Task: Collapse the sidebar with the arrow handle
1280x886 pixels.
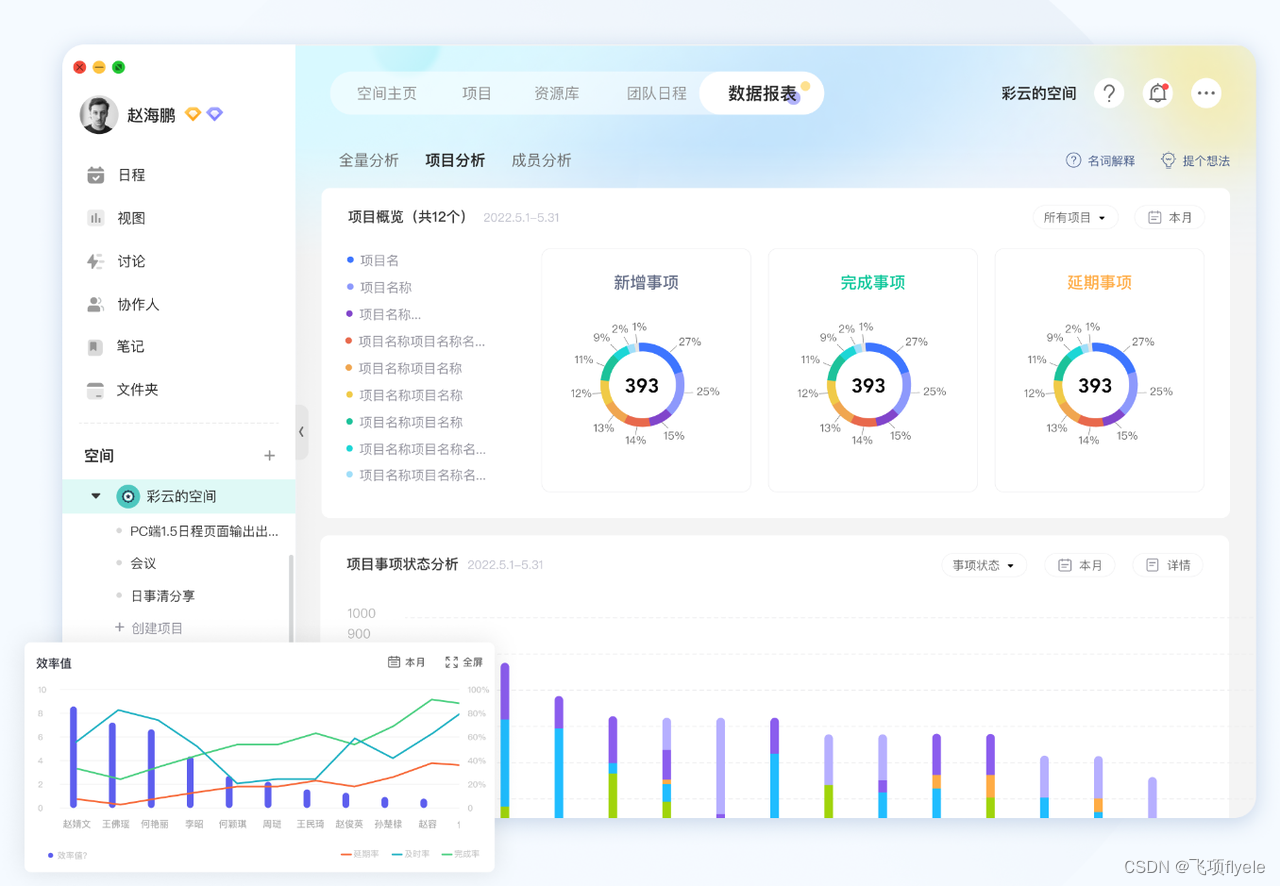Action: [x=301, y=432]
